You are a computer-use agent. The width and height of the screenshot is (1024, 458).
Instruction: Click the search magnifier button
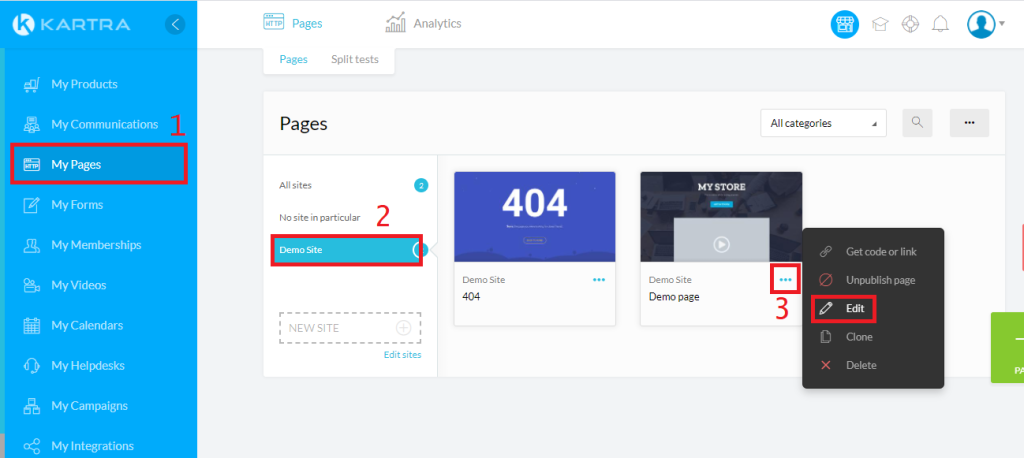coord(916,123)
